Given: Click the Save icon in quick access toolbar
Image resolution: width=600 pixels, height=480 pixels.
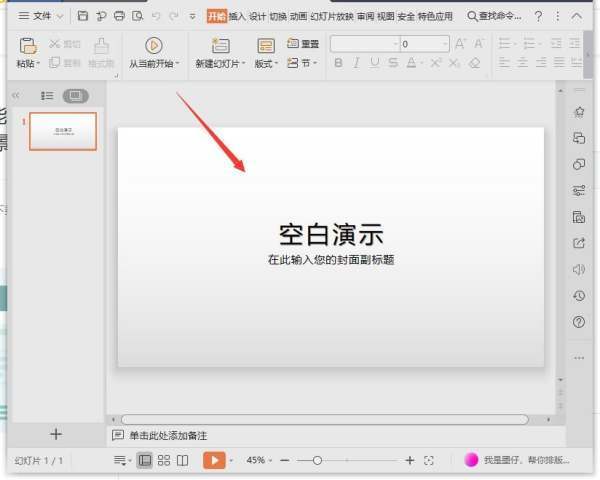Looking at the screenshot, I should click(83, 16).
